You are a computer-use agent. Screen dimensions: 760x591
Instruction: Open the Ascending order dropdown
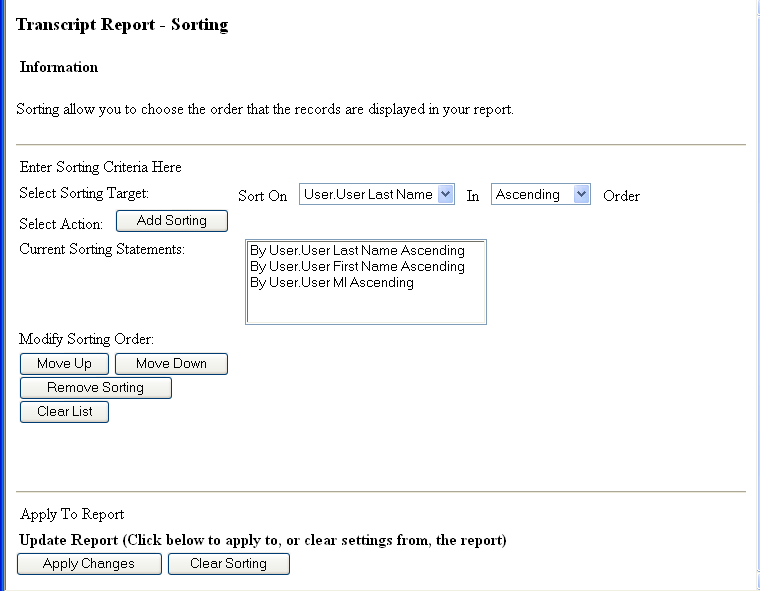540,194
